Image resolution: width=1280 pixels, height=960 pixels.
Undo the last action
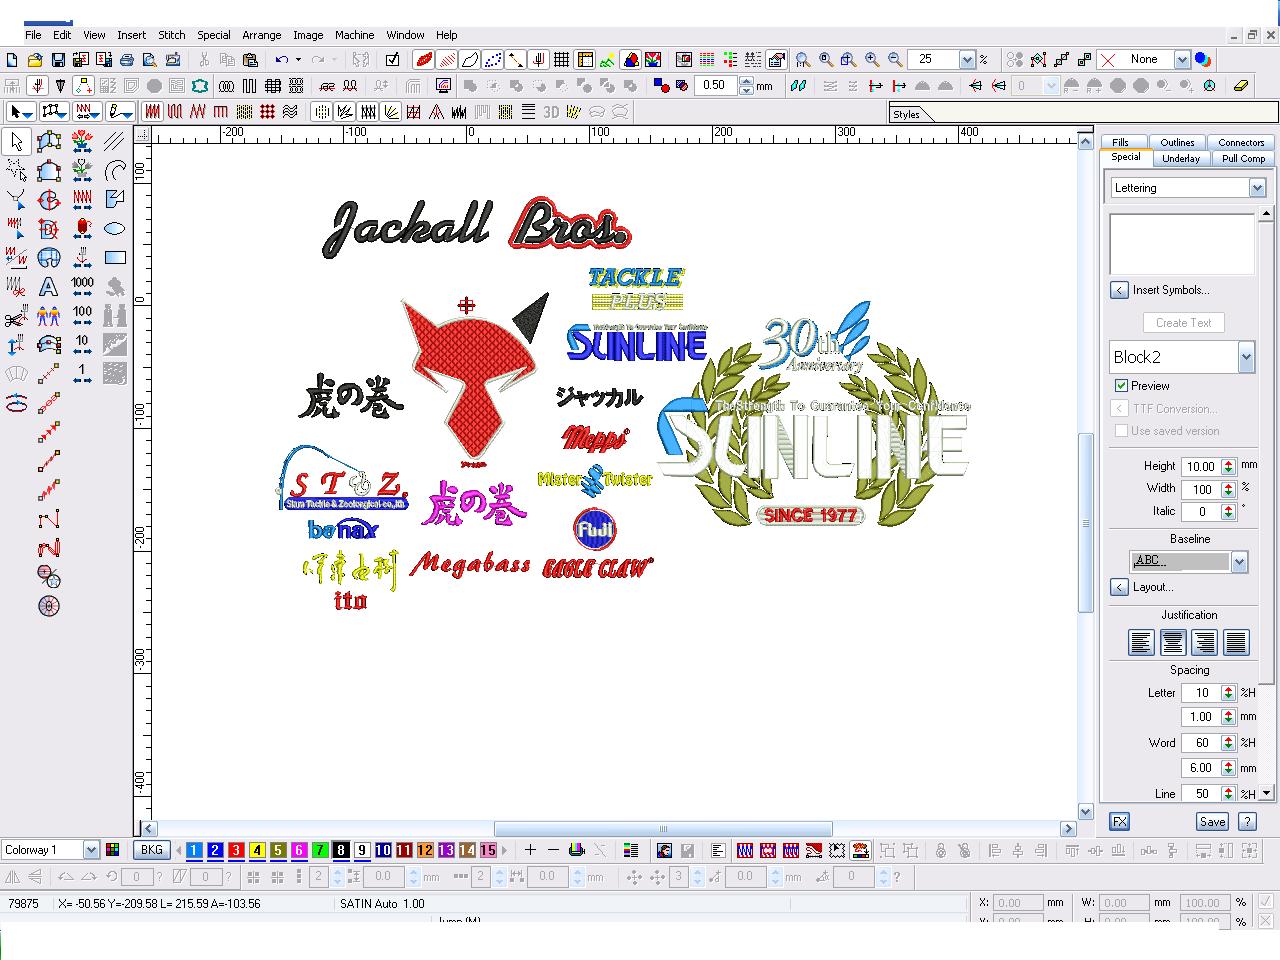point(282,60)
